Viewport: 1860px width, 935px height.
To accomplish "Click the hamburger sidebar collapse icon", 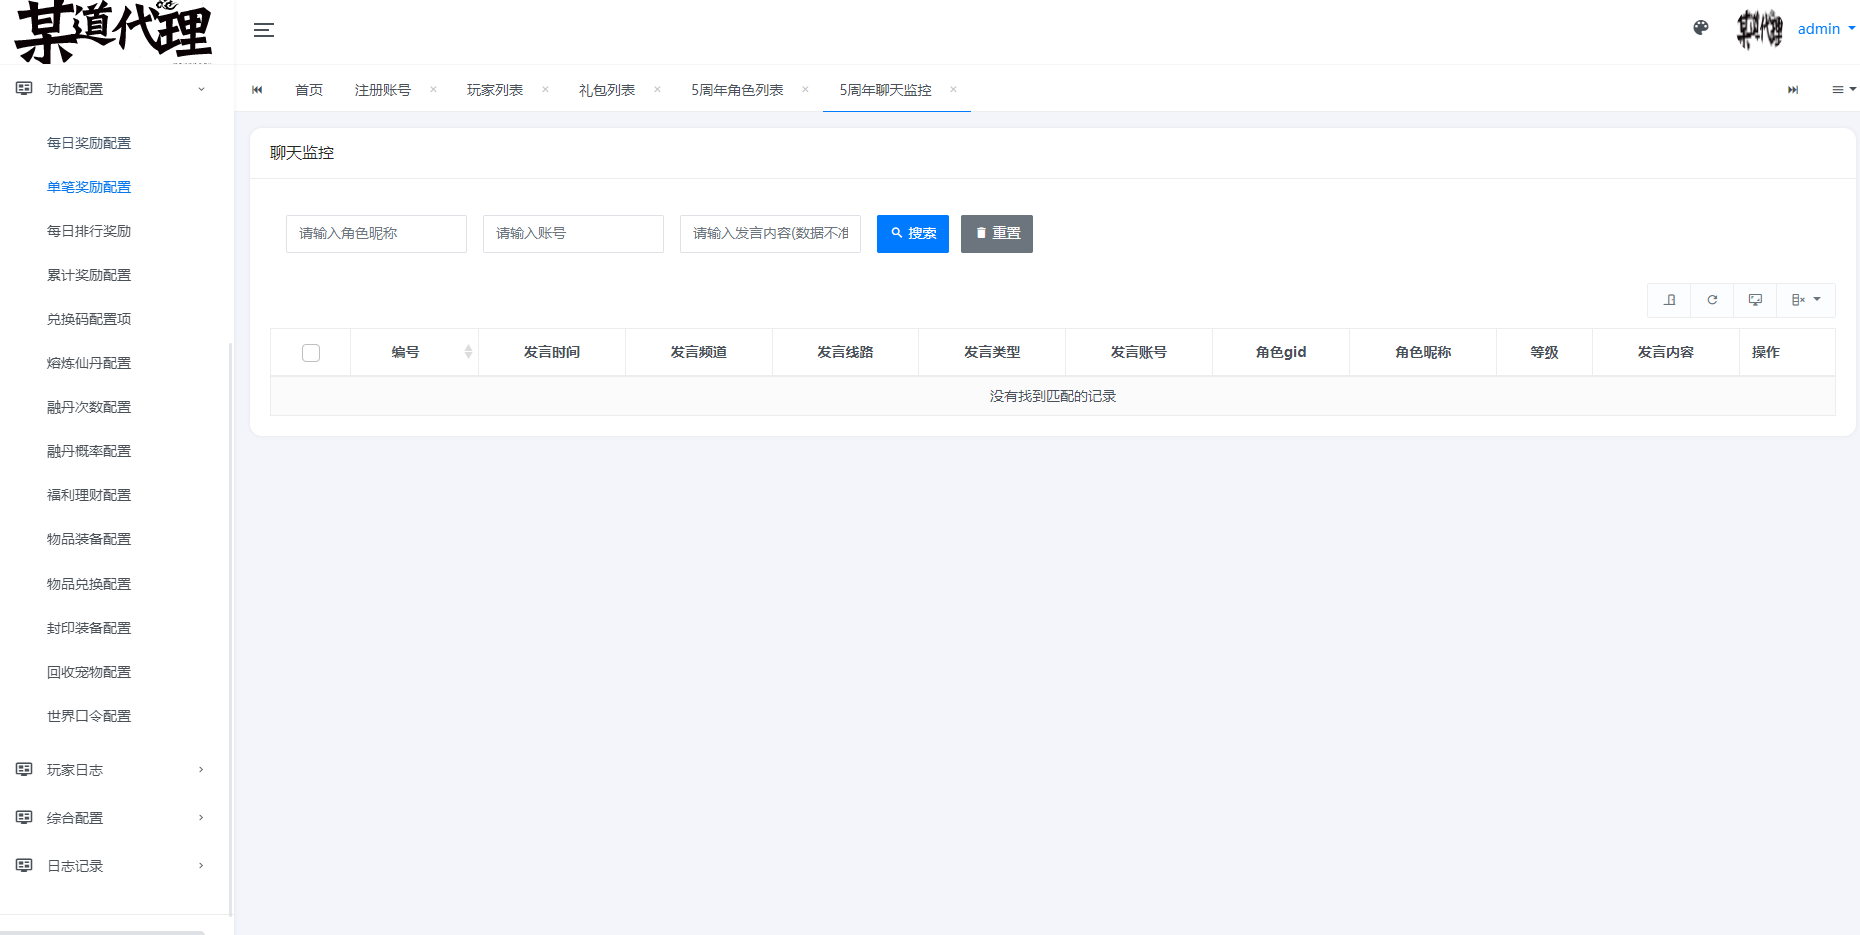I will click(264, 30).
